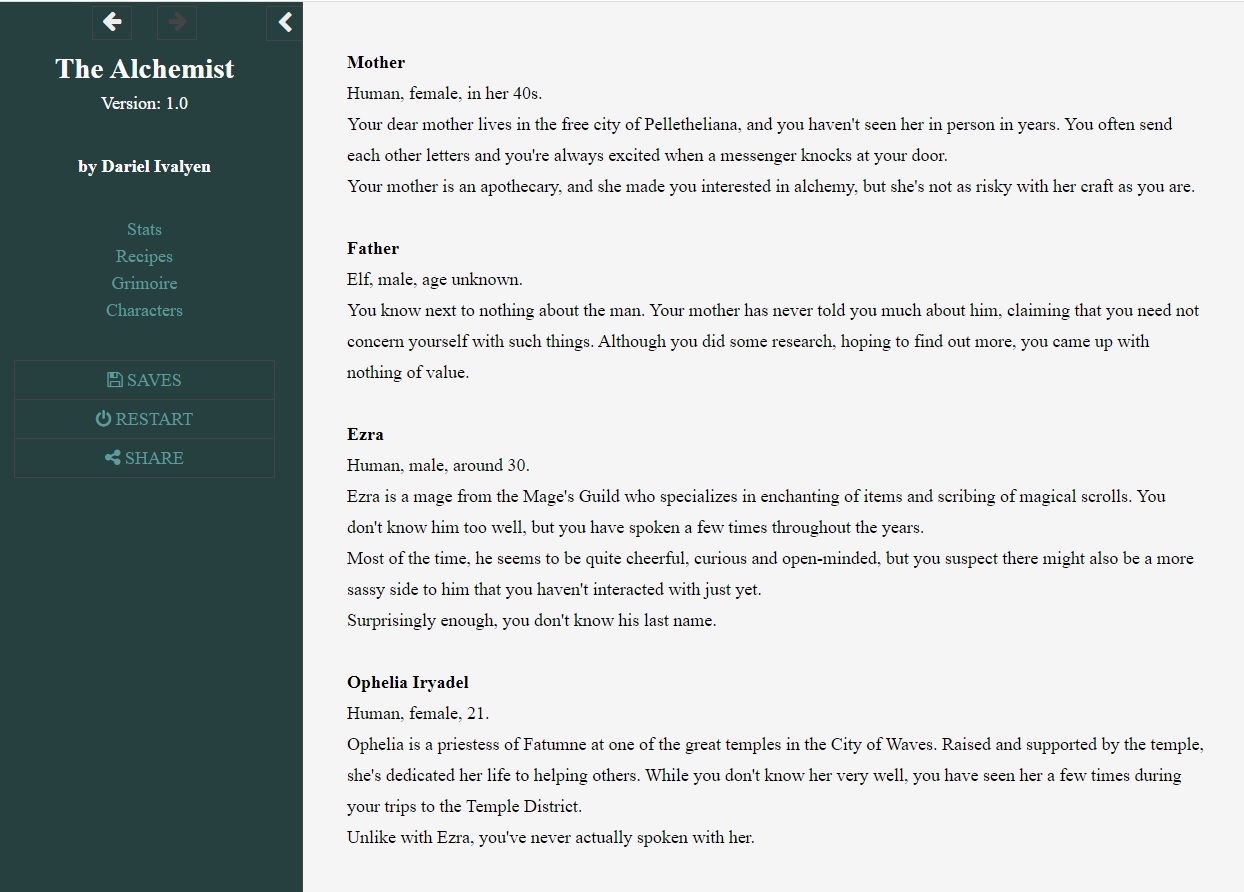
Task: Open the Grimoire link
Action: [144, 284]
